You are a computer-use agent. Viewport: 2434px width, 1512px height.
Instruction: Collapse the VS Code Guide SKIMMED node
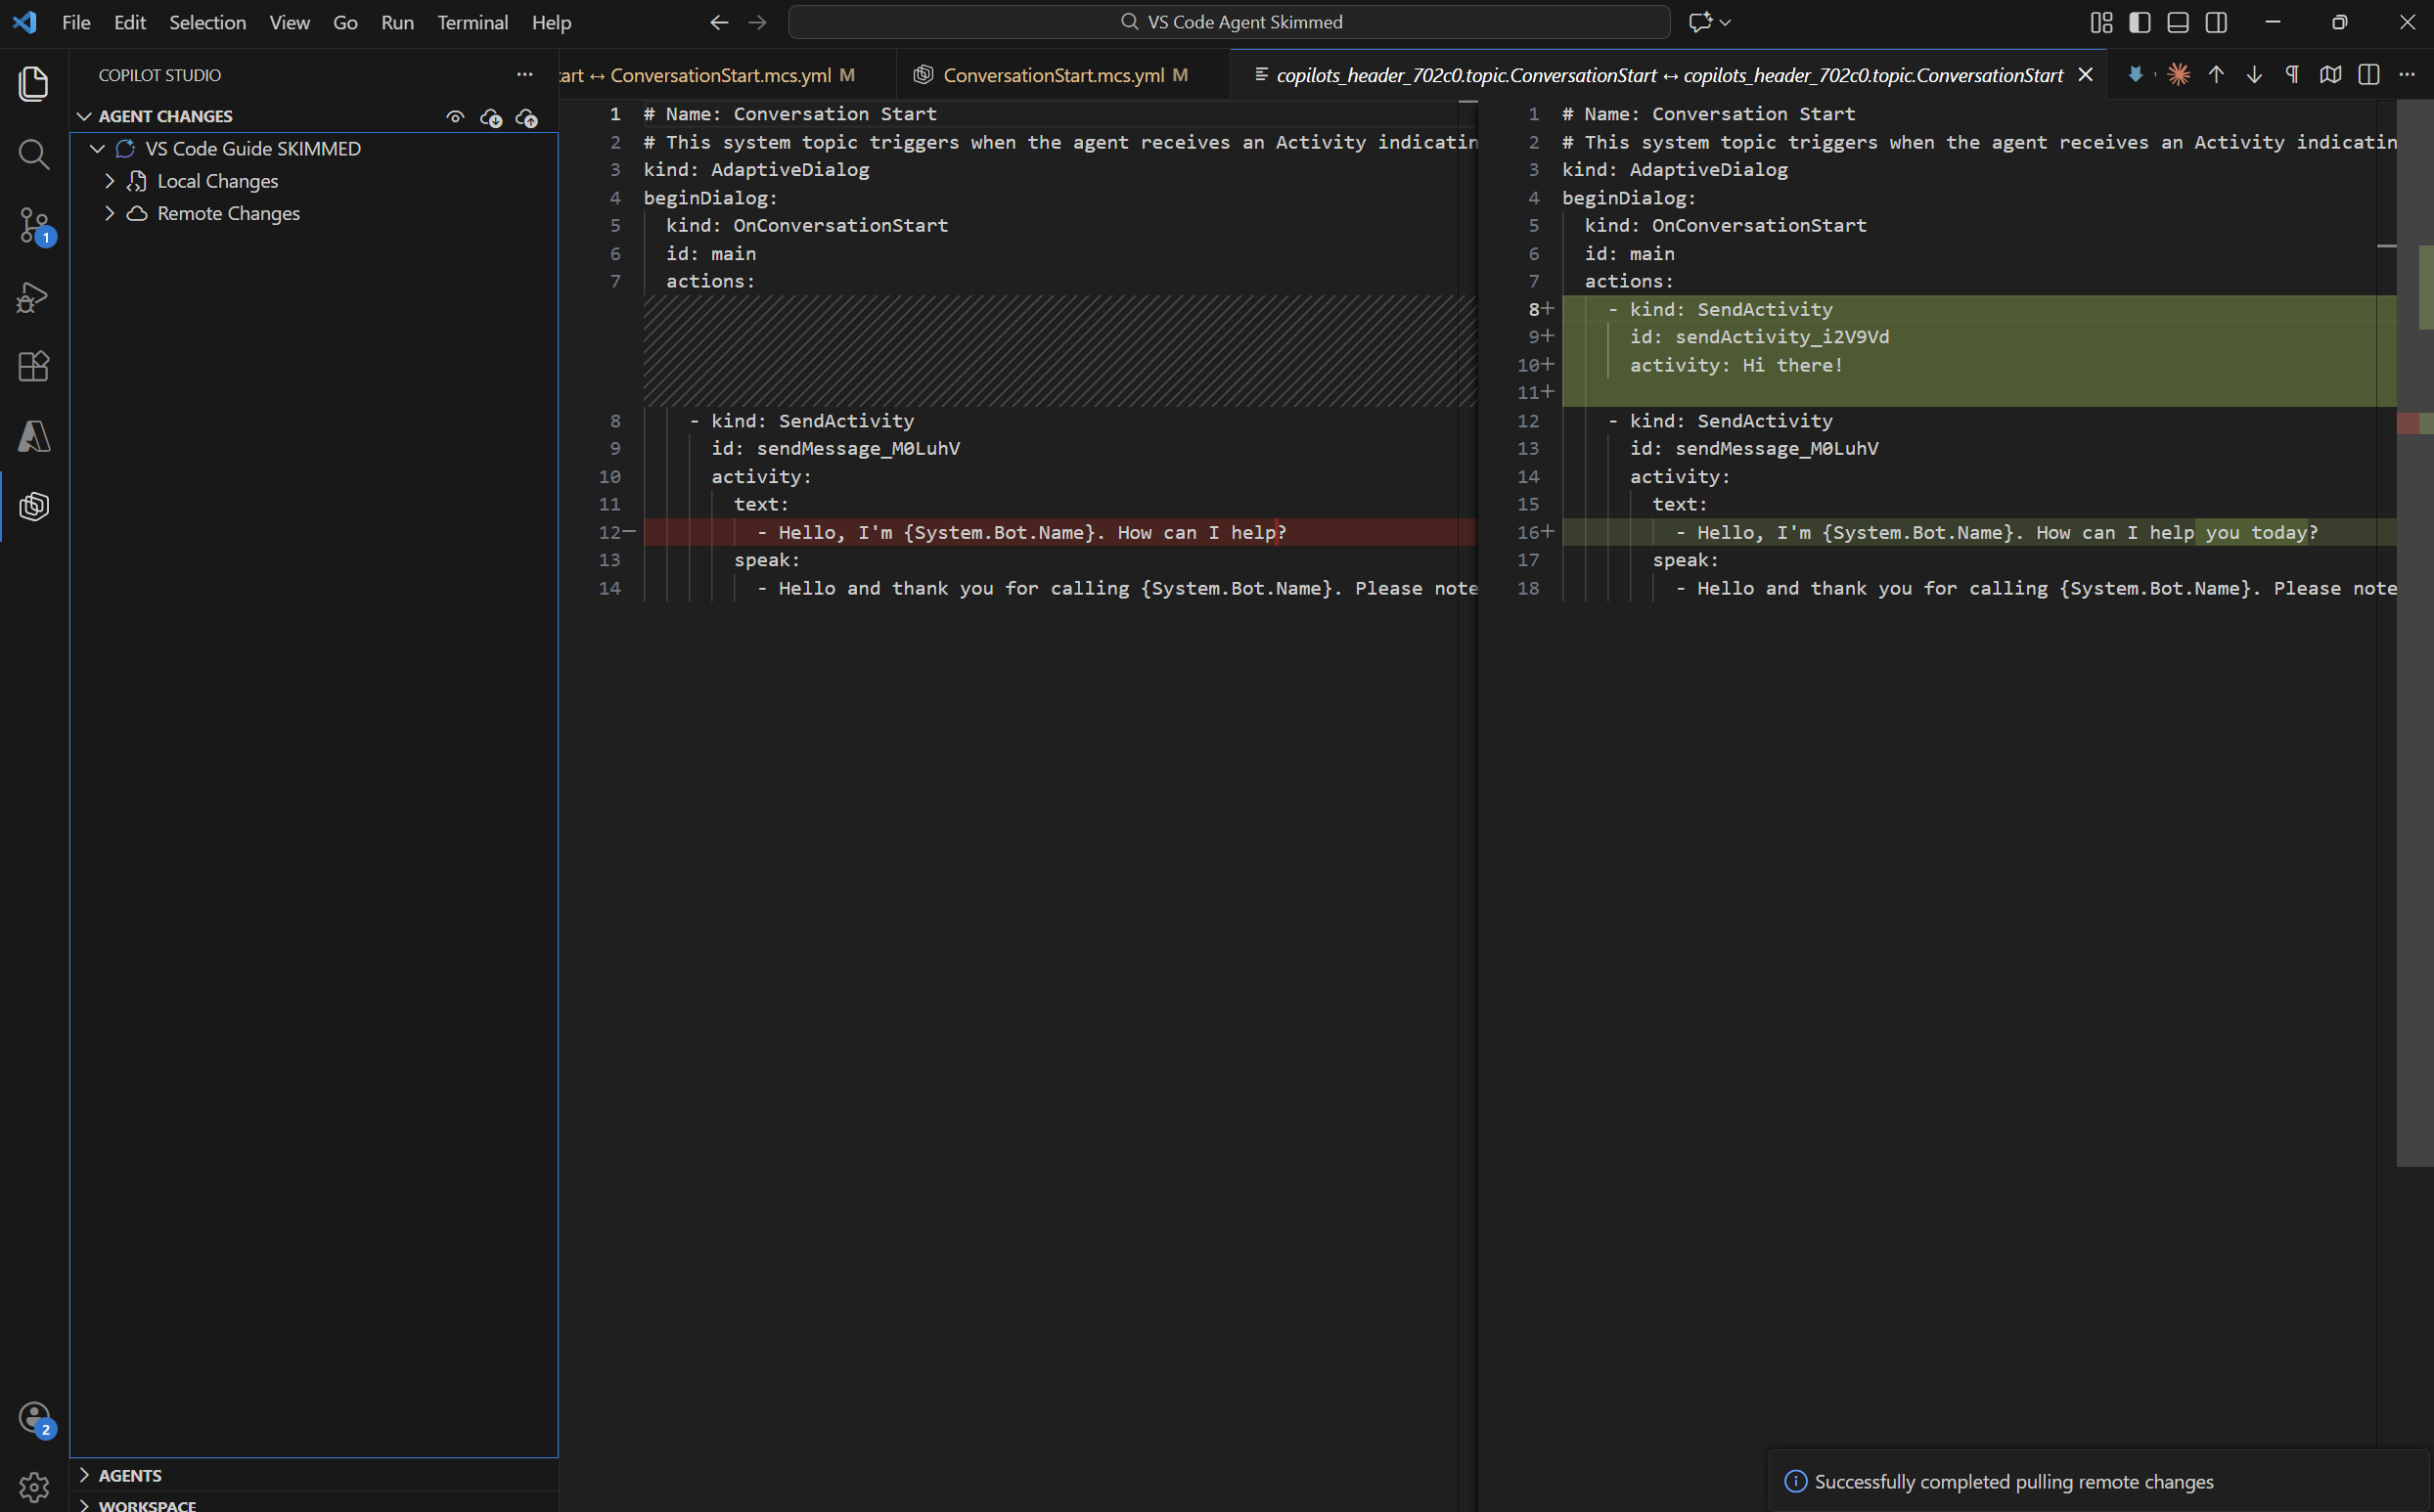(97, 148)
